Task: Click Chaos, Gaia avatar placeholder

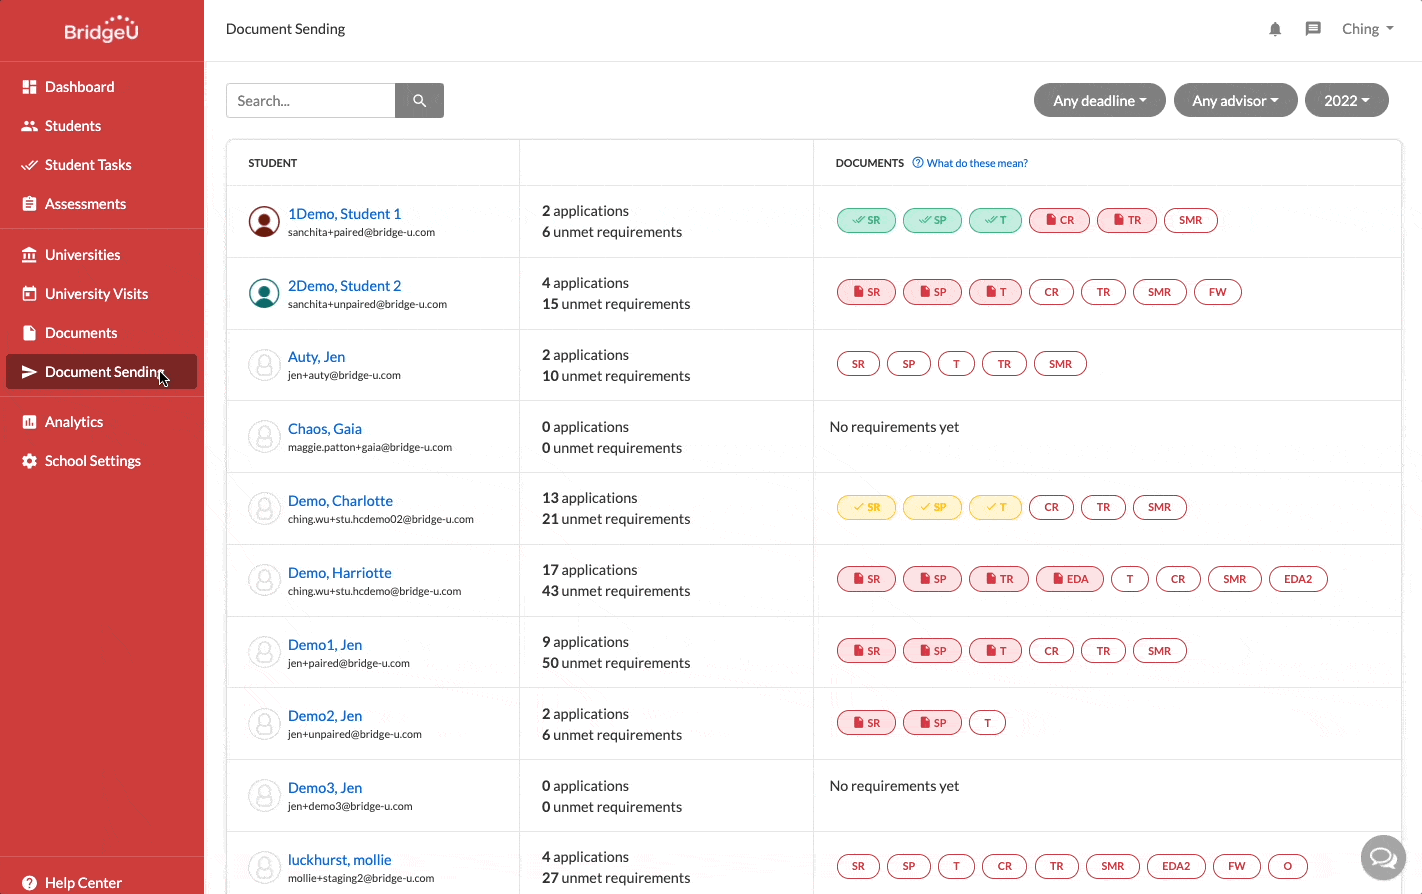Action: (264, 437)
